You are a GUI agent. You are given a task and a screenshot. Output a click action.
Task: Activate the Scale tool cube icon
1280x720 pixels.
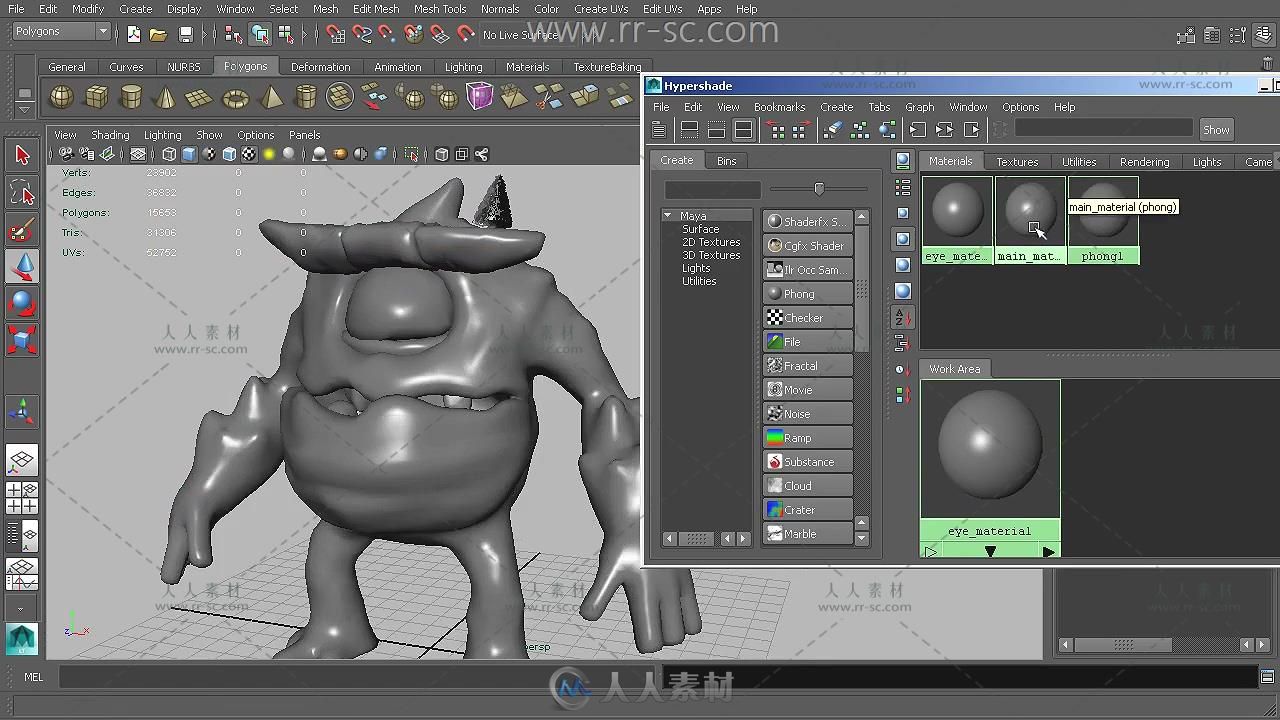pos(22,340)
